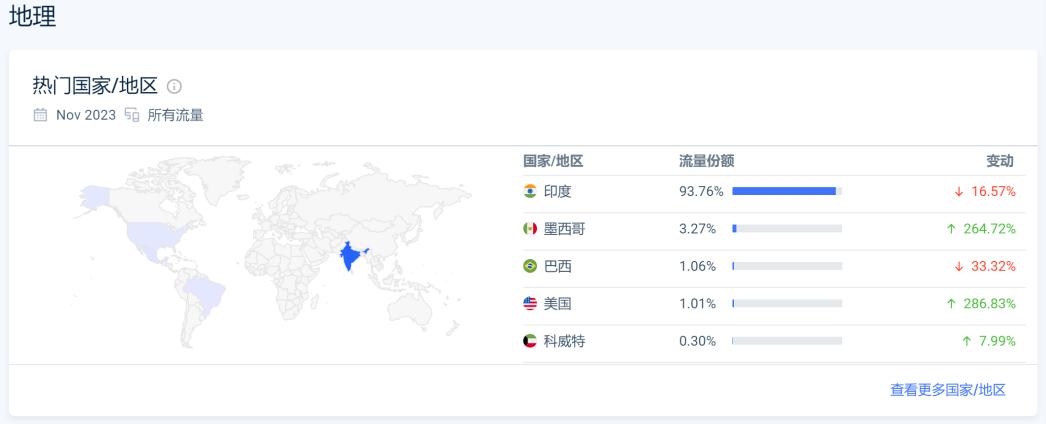Click the calendar icon before Nov 2023
The image size is (1046, 424).
click(40, 115)
